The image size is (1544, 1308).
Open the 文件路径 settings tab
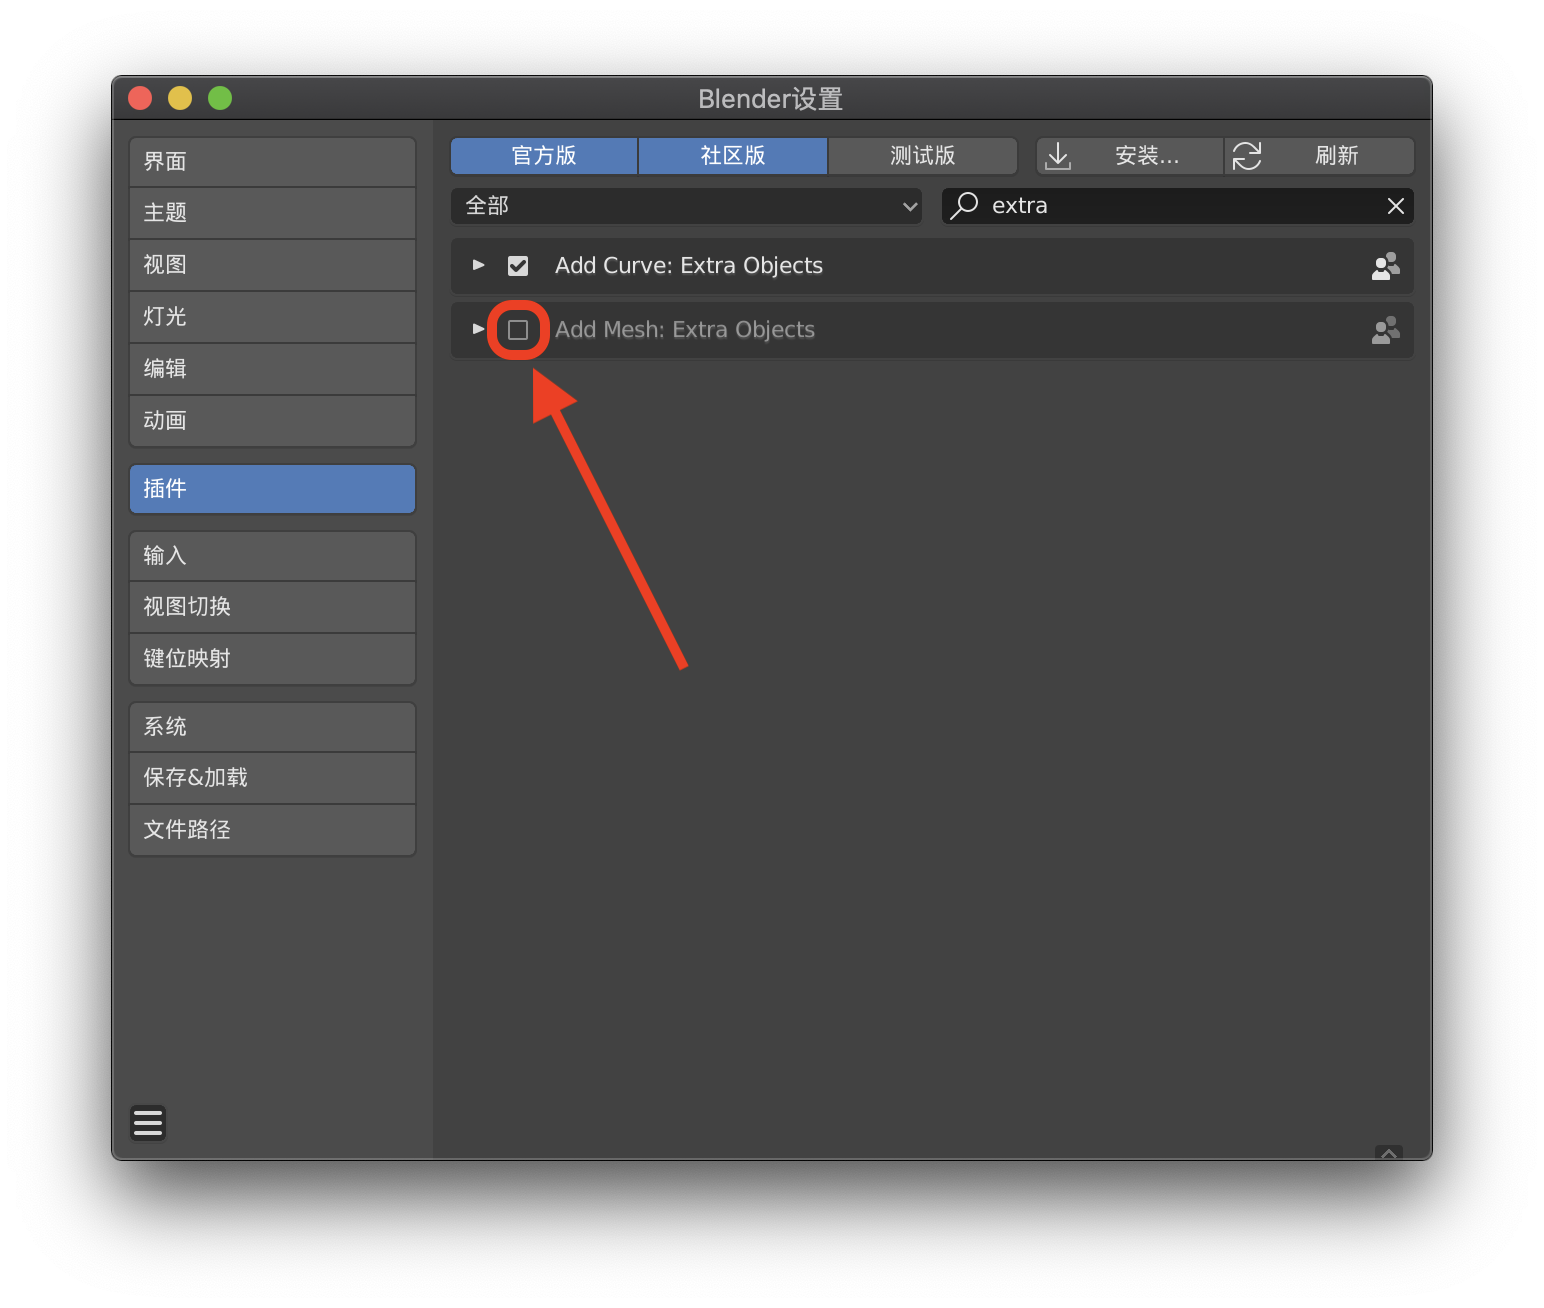click(x=272, y=830)
